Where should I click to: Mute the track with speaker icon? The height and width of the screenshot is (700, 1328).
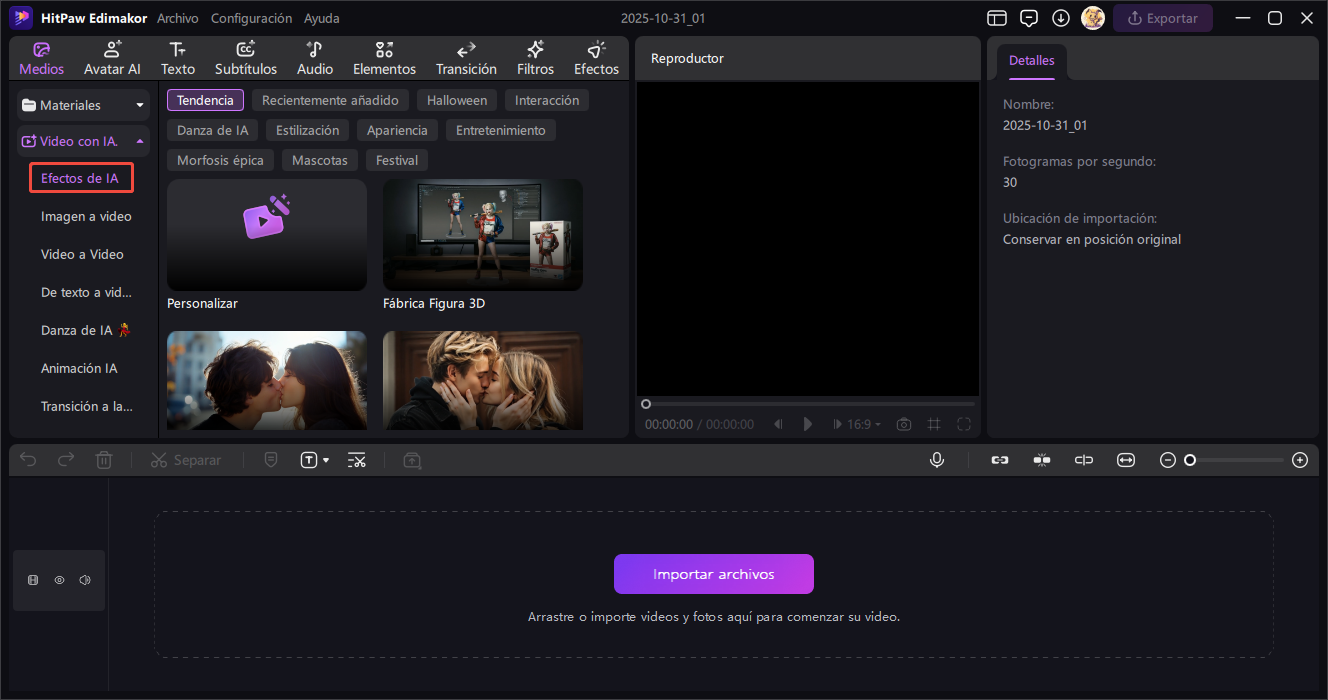coord(85,580)
